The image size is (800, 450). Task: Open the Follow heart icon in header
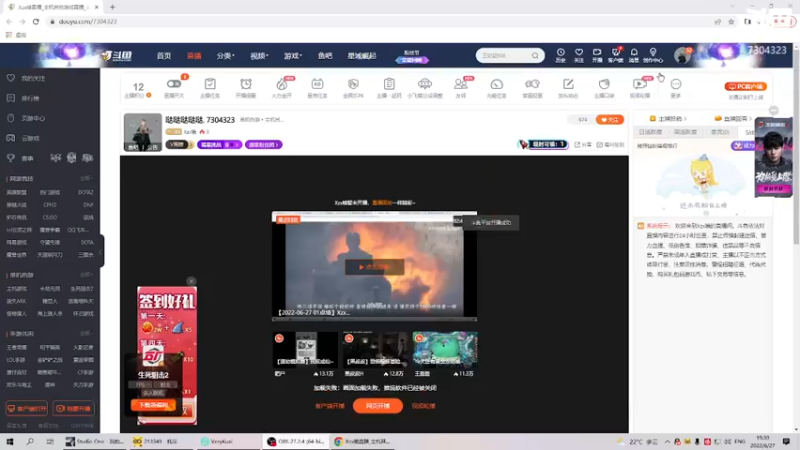coord(579,53)
